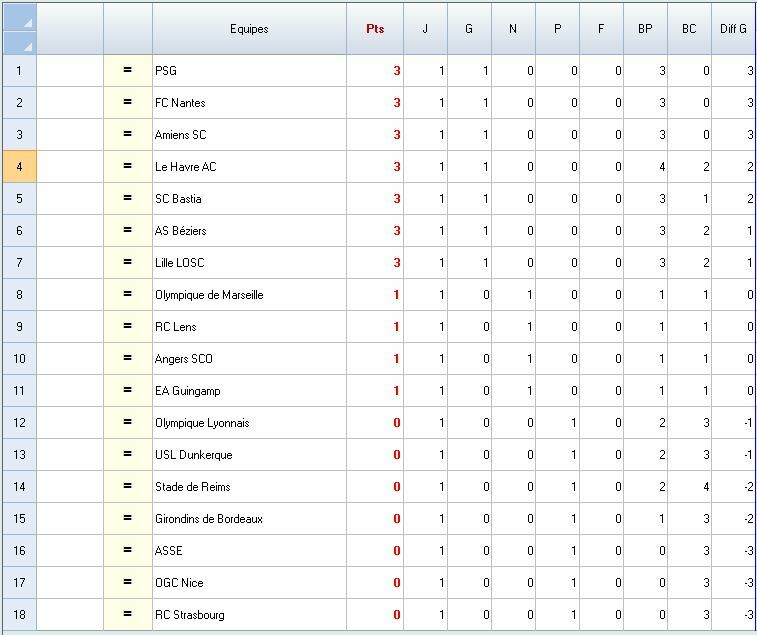Select the BC column header

[x=689, y=29]
